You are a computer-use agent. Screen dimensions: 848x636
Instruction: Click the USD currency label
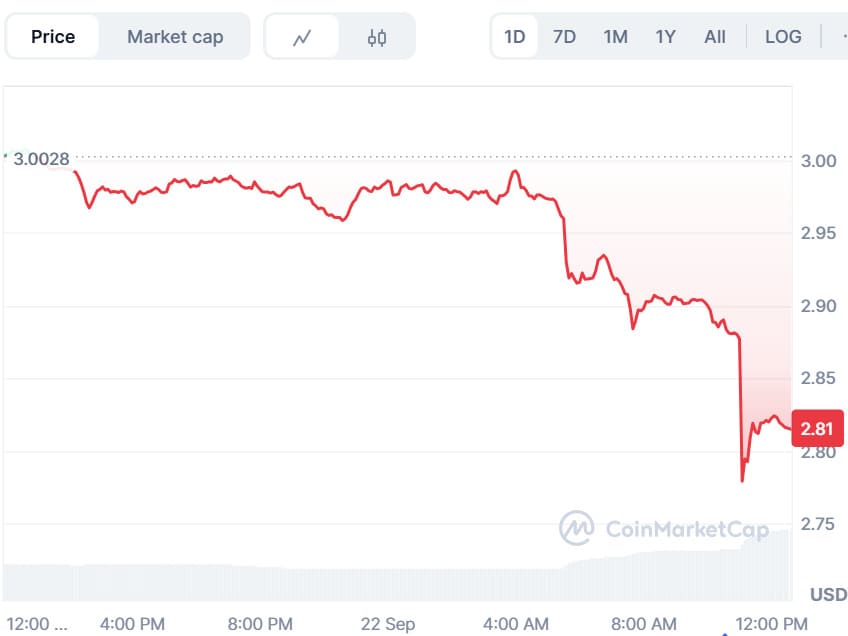829,594
